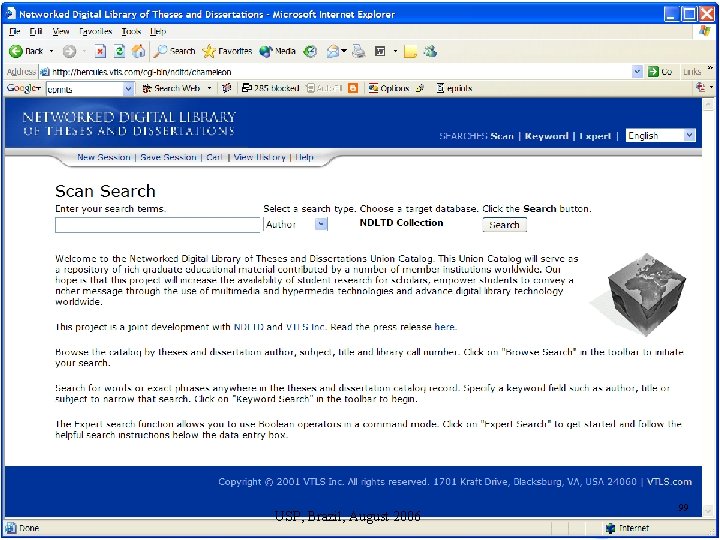Click the Done status bar text
Screen dimensions: 720x540
[28, 529]
